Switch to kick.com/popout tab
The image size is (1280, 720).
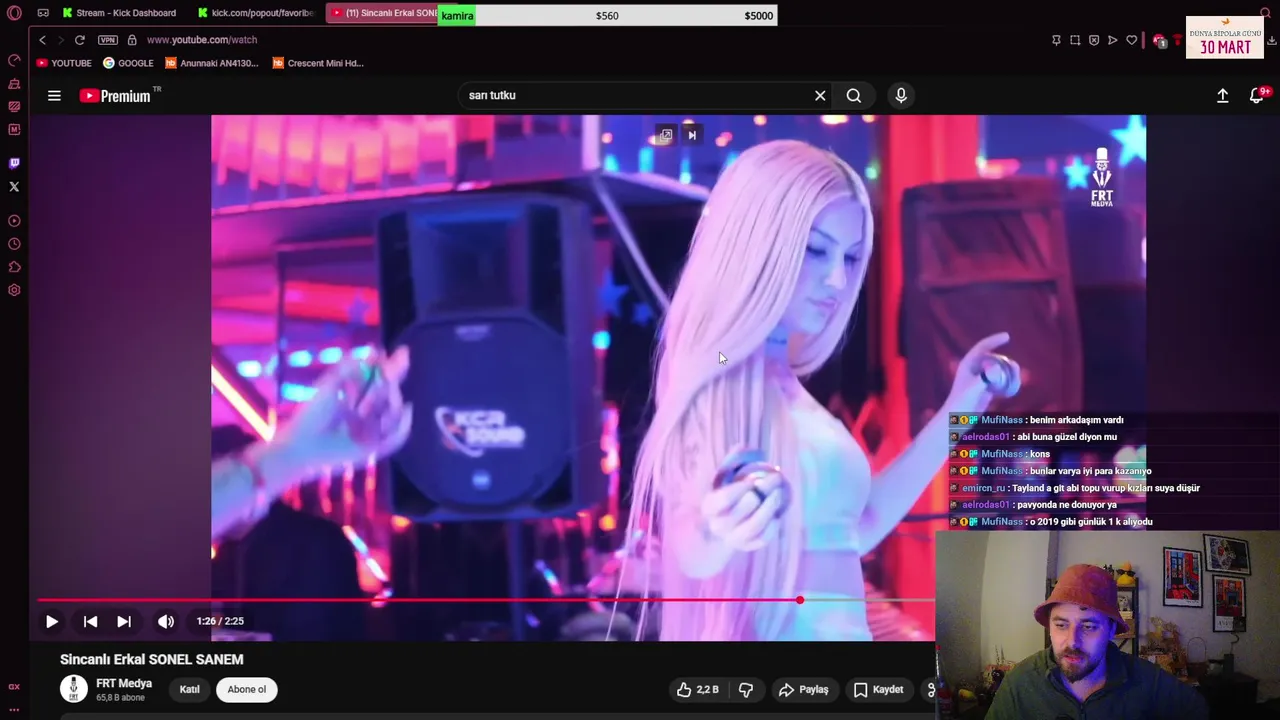[255, 13]
